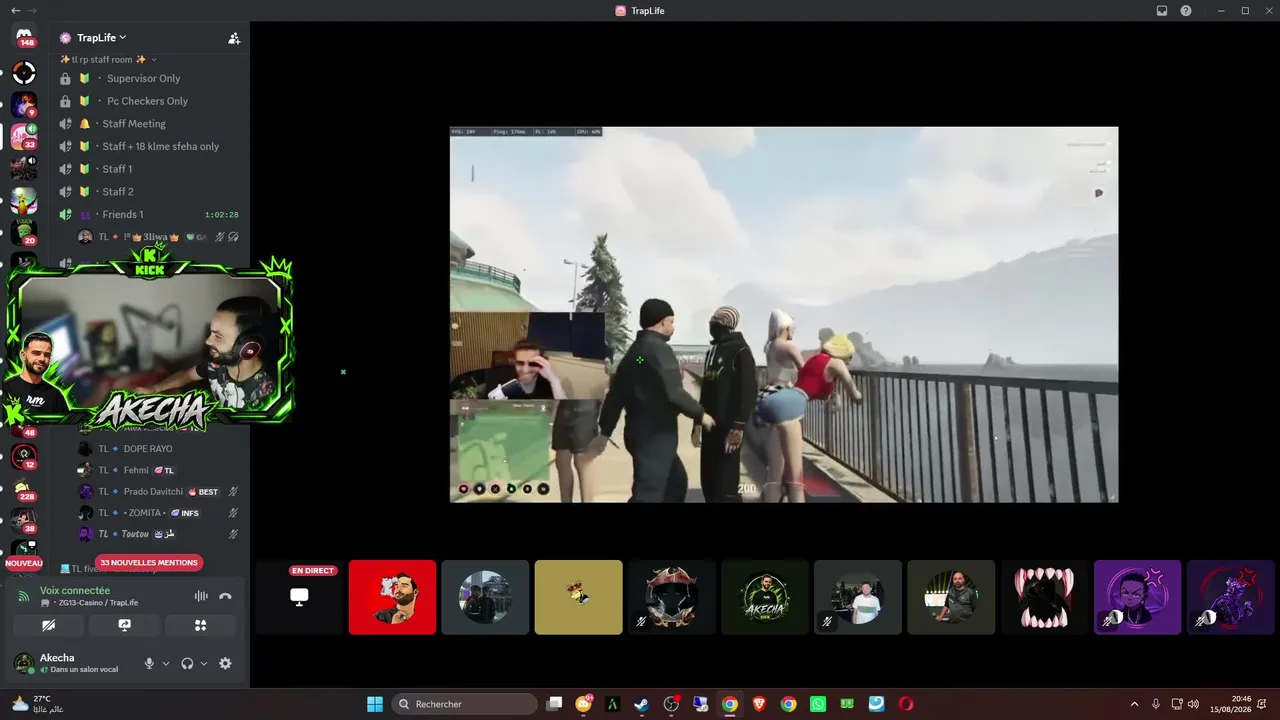Open the server icon with 38 badge
1280x720 pixels.
[x=24, y=520]
